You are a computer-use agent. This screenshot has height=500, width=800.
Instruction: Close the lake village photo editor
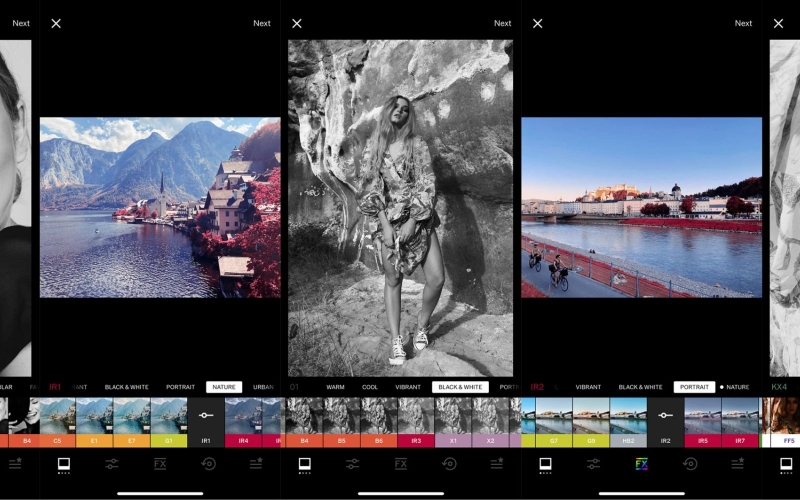[56, 23]
